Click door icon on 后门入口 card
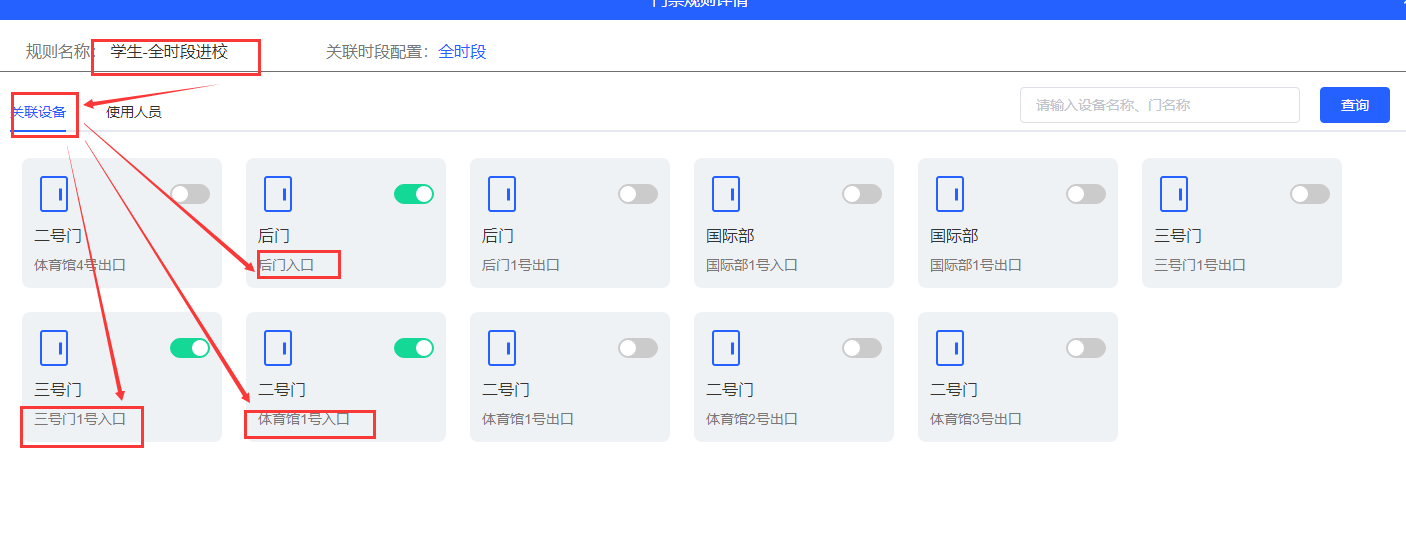Screen dimensions: 1406x559 click(x=278, y=194)
